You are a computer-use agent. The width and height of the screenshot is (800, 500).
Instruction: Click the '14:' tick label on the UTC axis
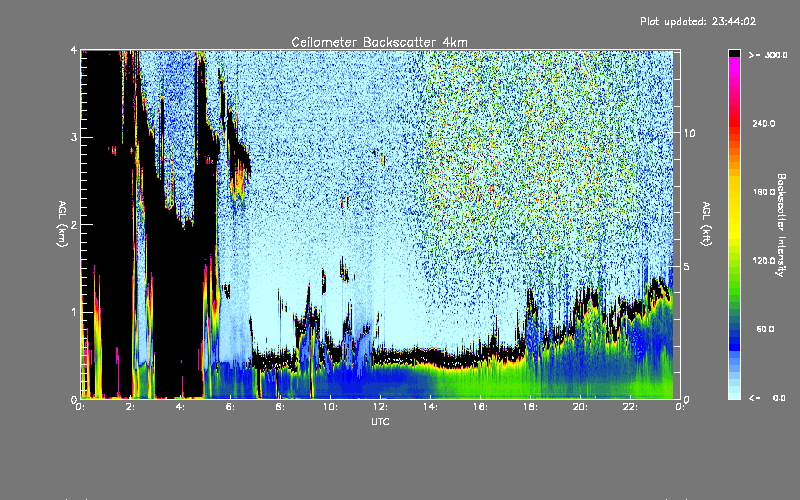tap(430, 407)
